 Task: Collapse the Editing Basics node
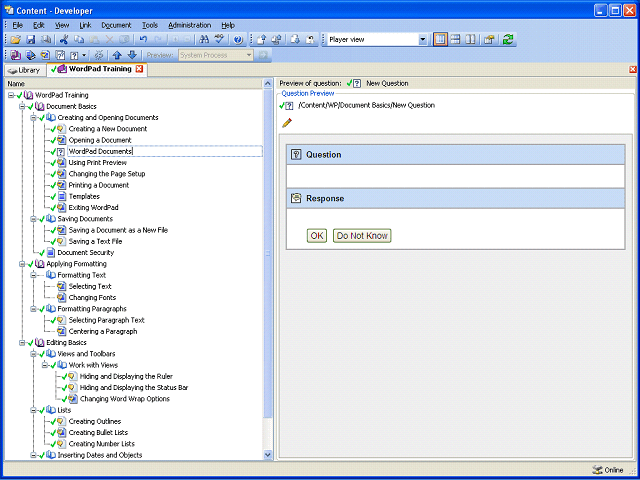[22, 343]
